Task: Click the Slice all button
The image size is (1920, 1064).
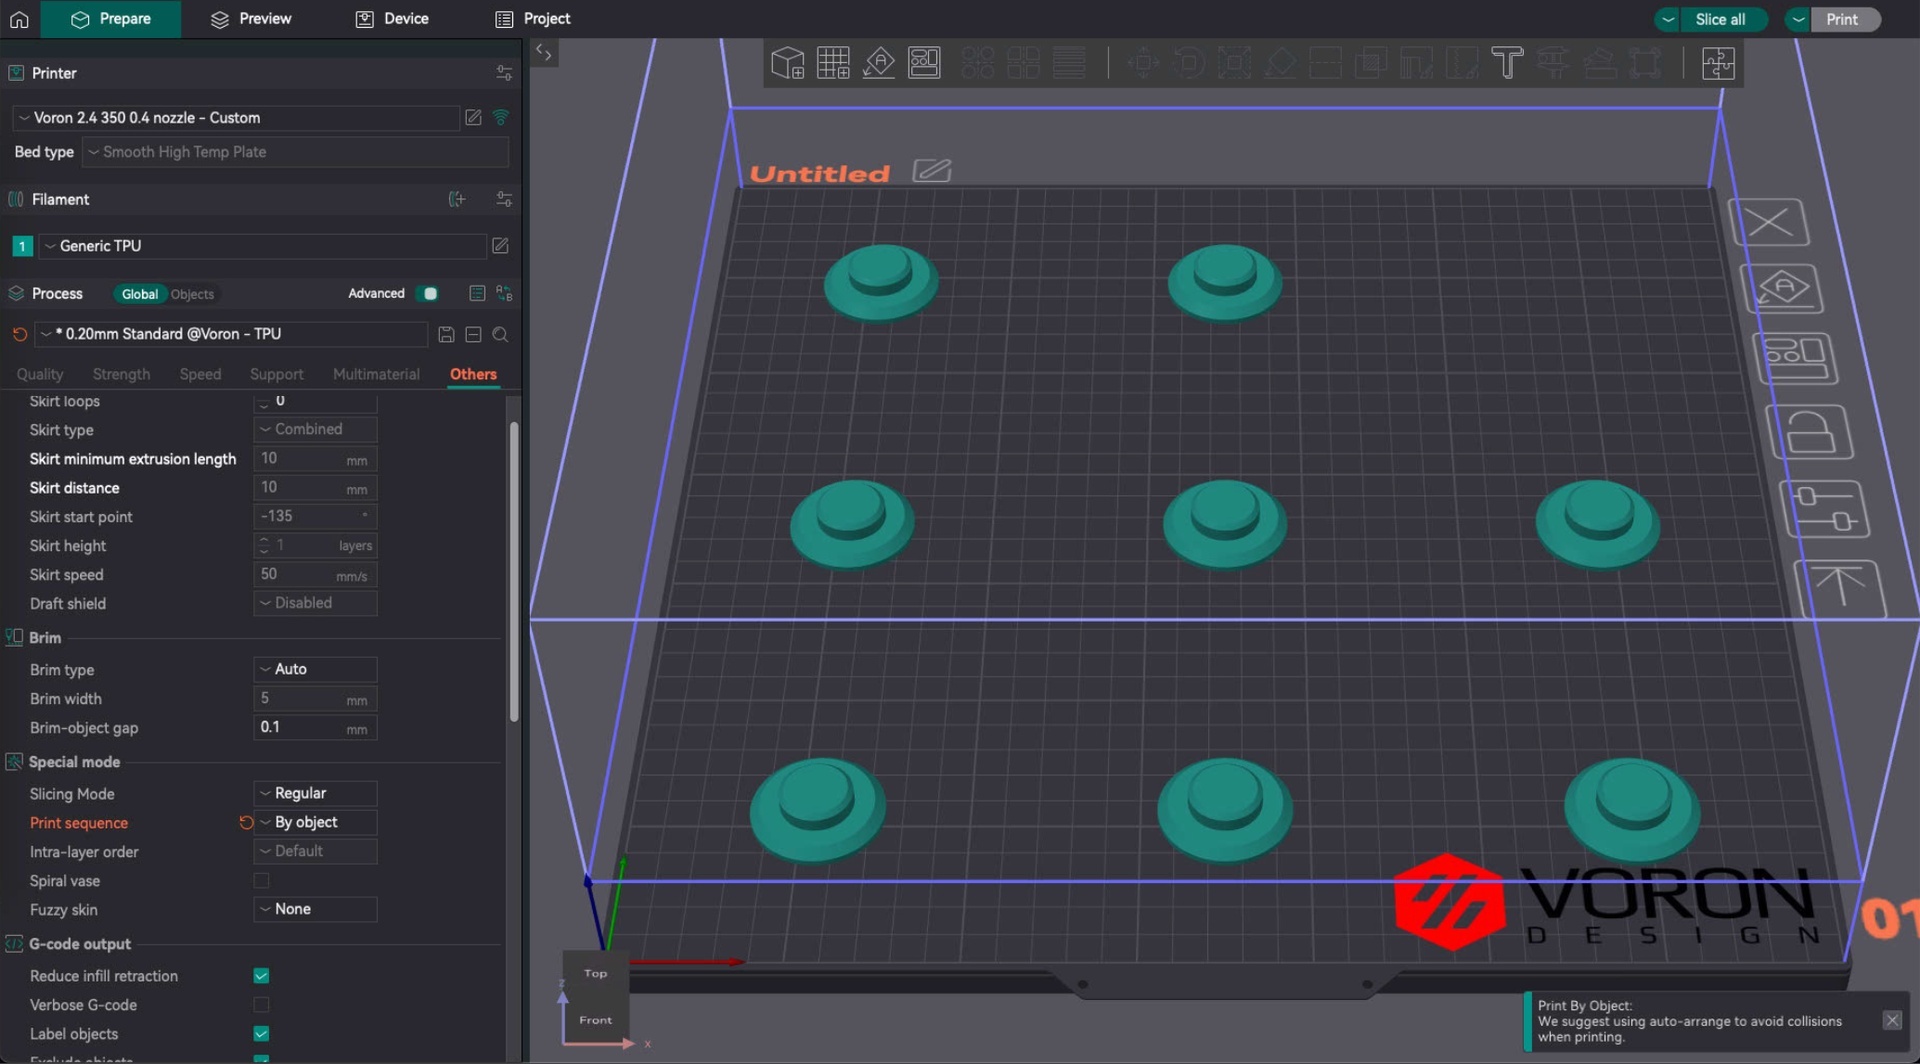Action: click(1720, 19)
